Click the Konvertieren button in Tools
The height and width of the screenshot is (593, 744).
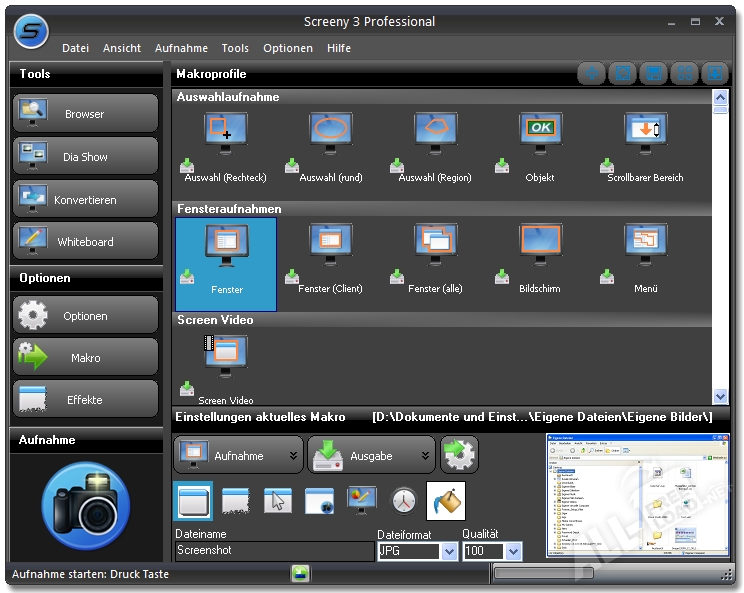click(86, 200)
